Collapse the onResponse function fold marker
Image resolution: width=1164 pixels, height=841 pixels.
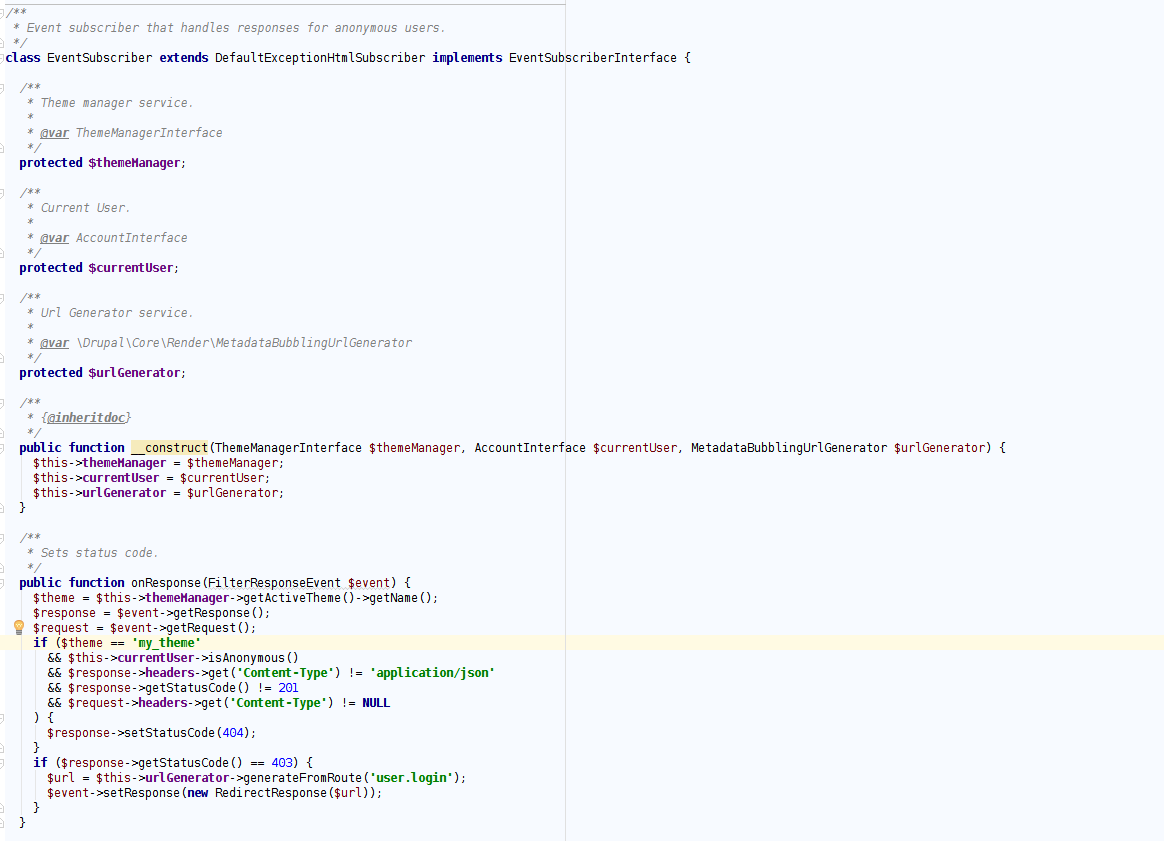coord(2,583)
